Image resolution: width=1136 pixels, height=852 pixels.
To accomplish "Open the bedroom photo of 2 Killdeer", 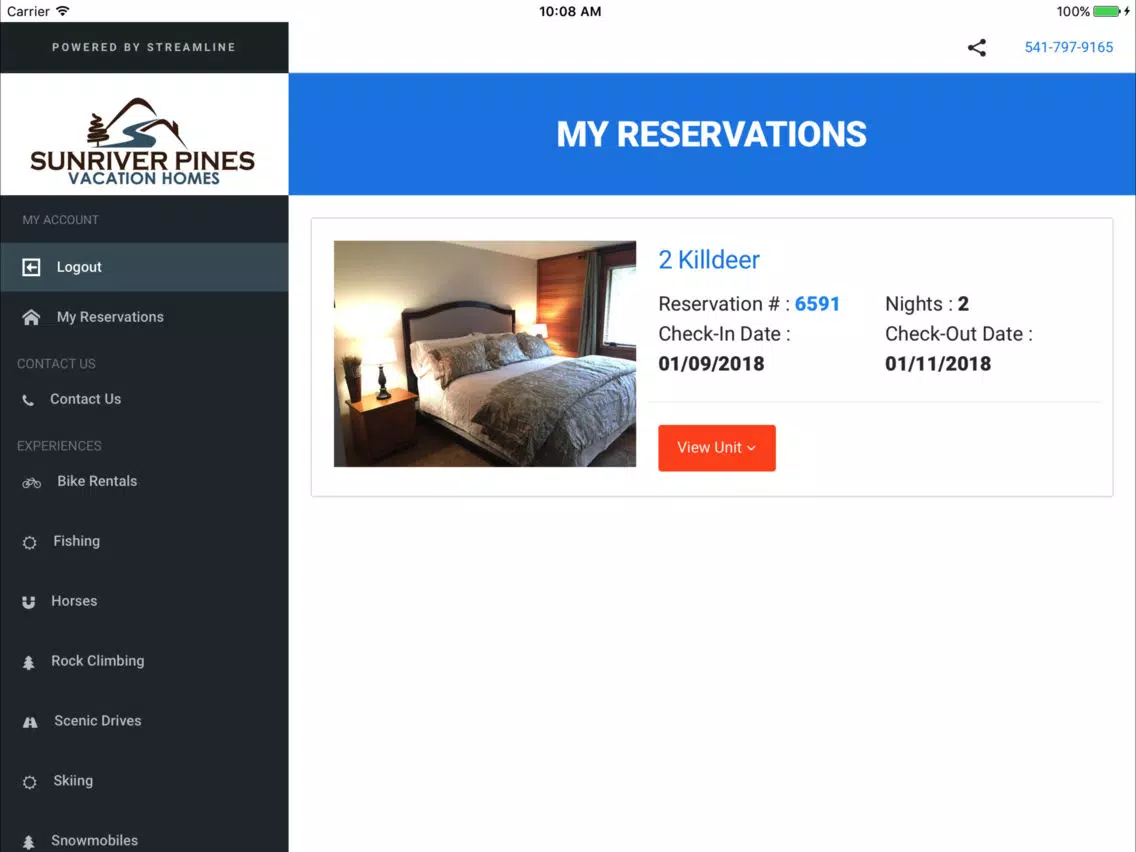I will click(x=485, y=354).
